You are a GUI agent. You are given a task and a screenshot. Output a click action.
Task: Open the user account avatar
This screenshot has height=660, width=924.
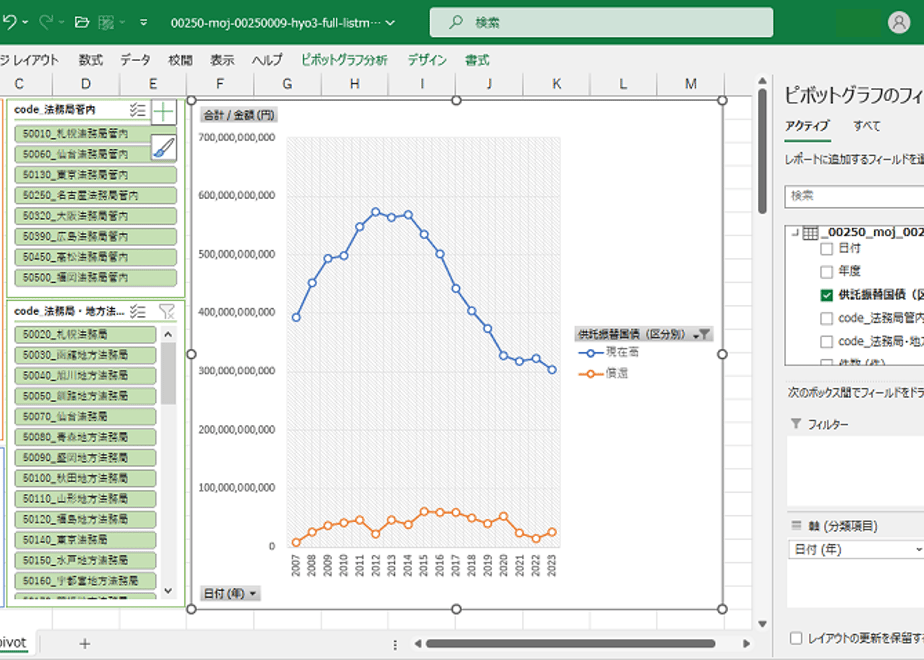899,22
